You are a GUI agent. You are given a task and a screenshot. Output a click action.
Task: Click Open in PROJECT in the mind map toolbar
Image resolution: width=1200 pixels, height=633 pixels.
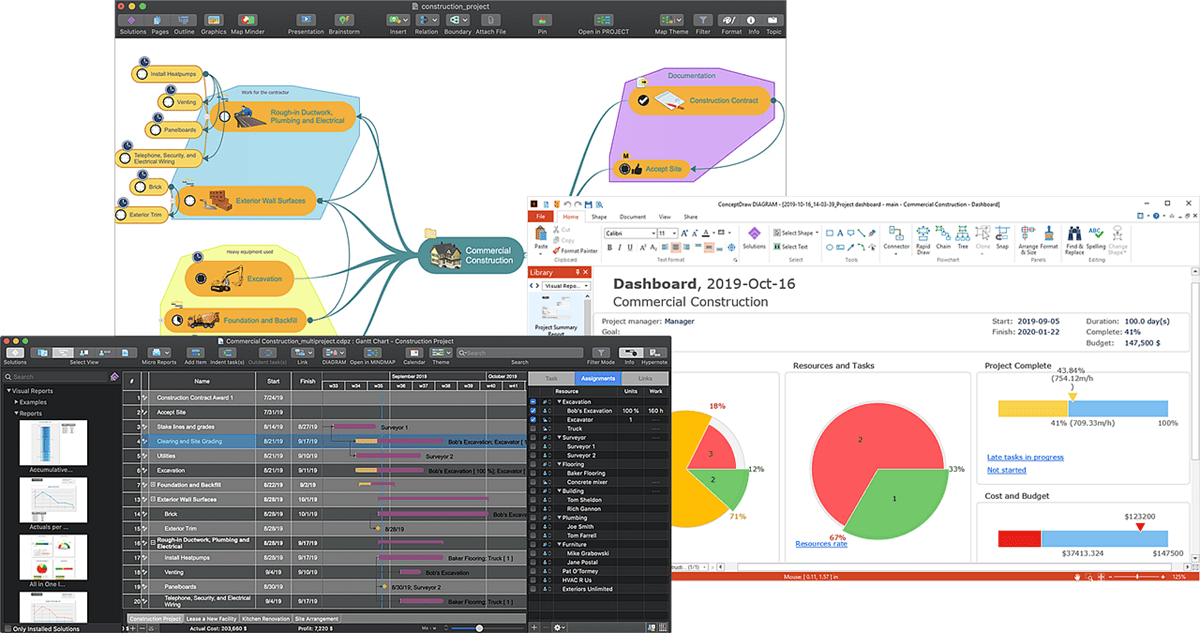pos(603,23)
